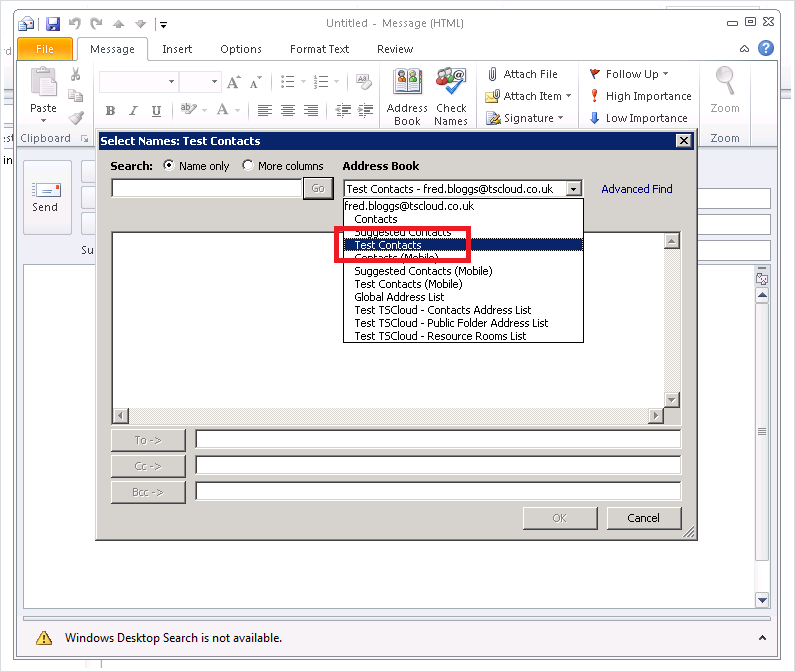
Task: Click the Grow Font icon
Action: pos(233,82)
